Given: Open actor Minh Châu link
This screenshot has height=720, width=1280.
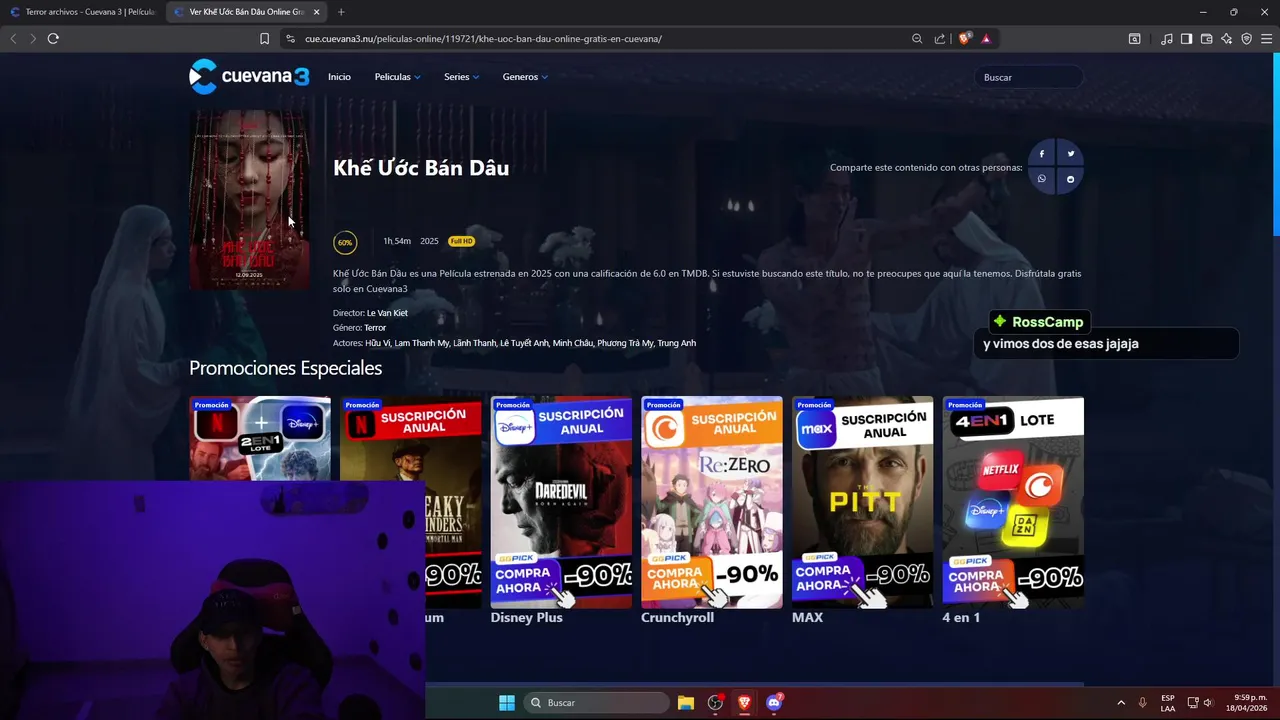Looking at the screenshot, I should click(573, 343).
